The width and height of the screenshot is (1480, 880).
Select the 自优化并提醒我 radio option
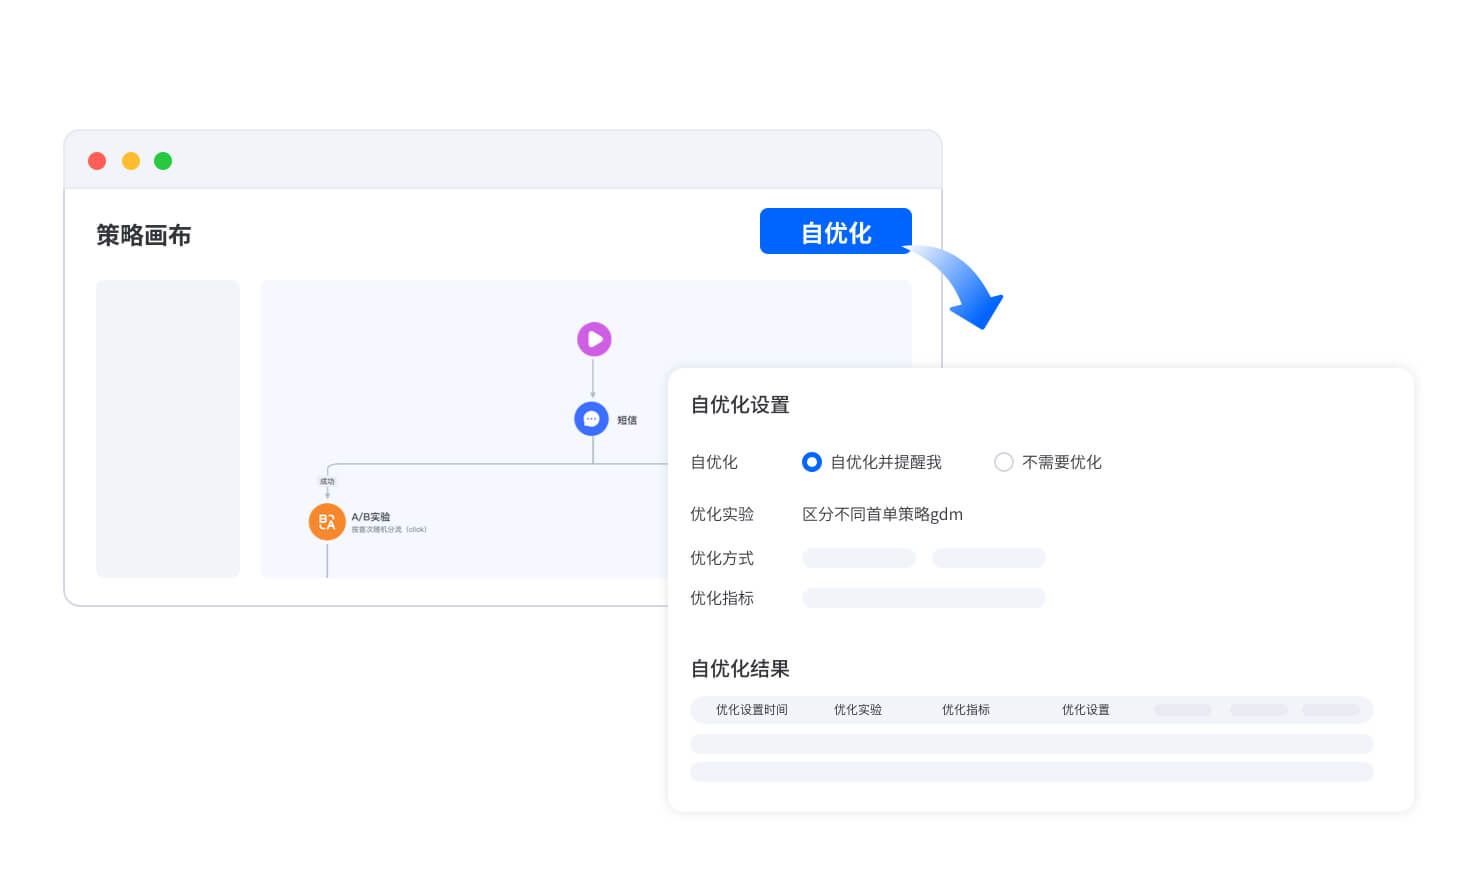[812, 462]
